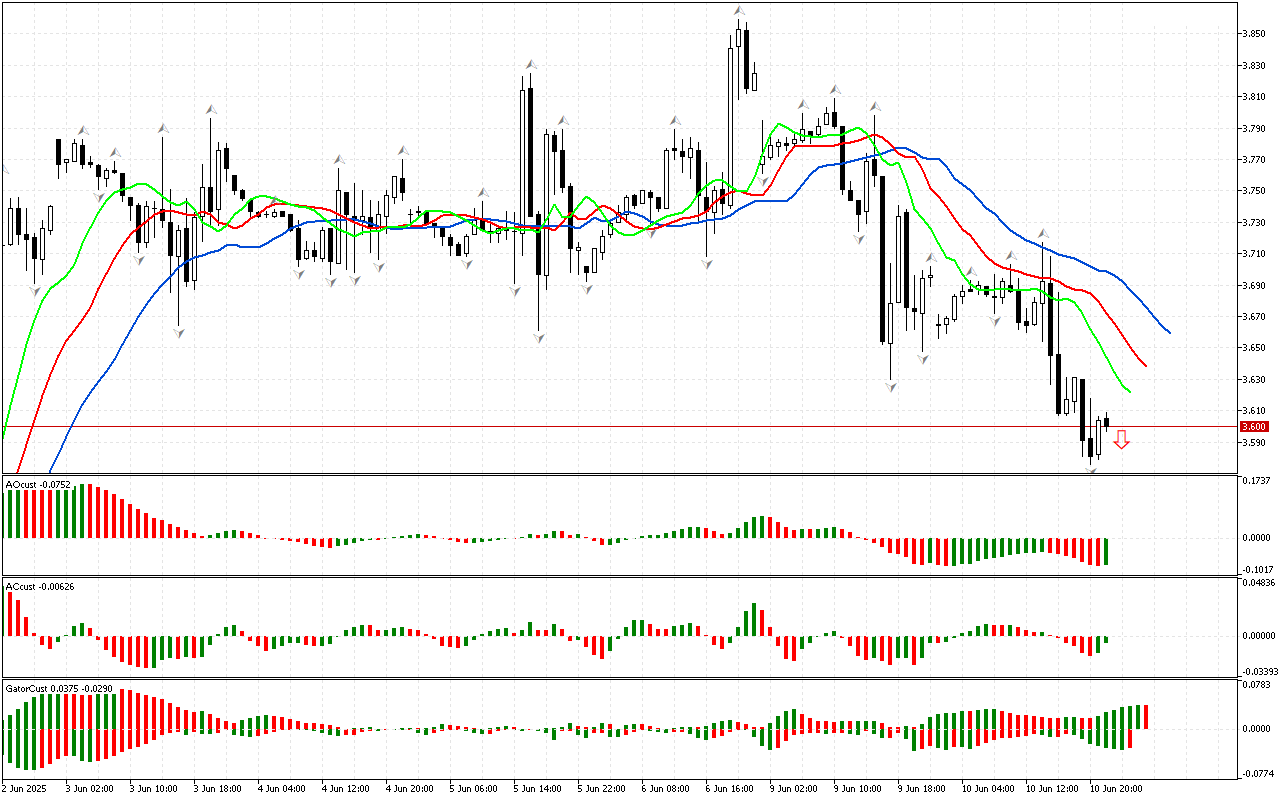Select the up fractal near 10 Jun 12:00 high
Image resolution: width=1280 pixels, height=800 pixels.
1042,232
